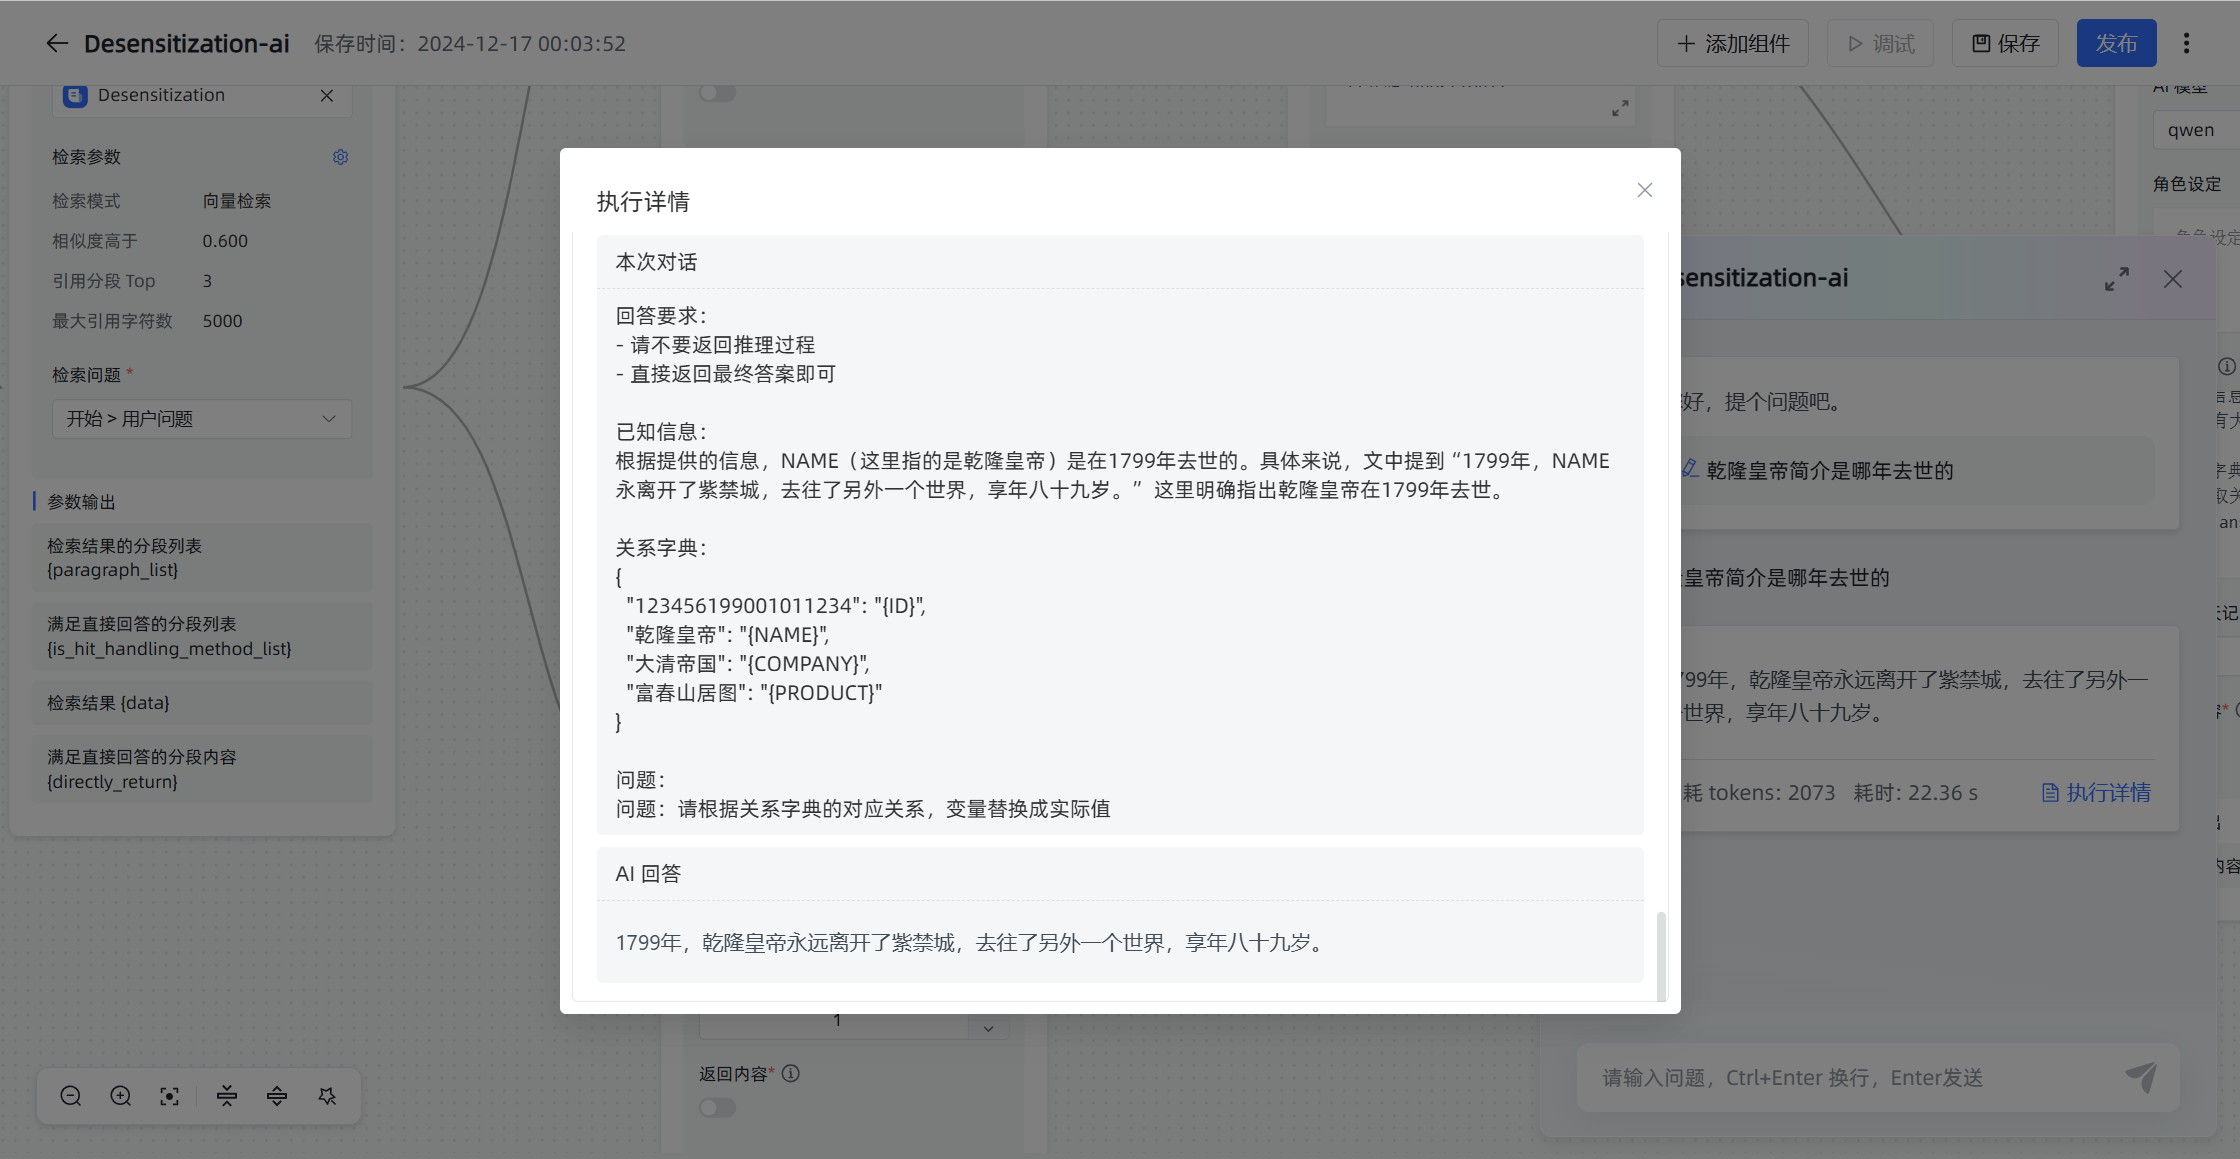This screenshot has height=1159, width=2240.
Task: Open the 检索参数 settings gear icon
Action: click(x=340, y=157)
